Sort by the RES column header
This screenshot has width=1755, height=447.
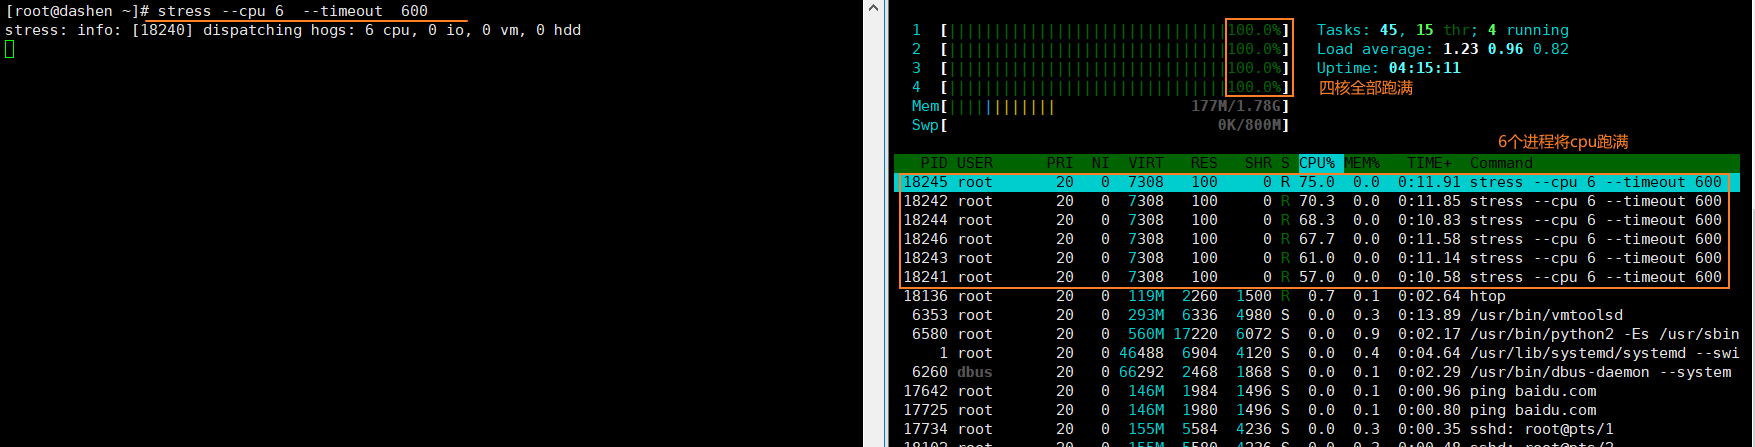pos(1204,163)
